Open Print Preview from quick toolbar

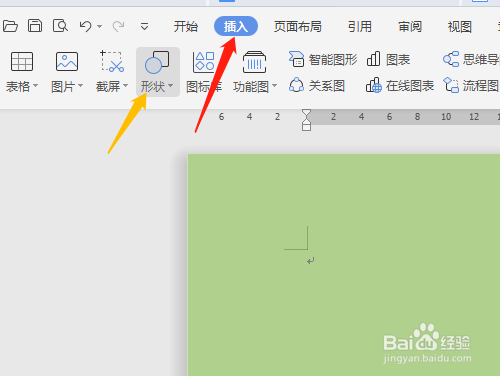tap(60, 26)
